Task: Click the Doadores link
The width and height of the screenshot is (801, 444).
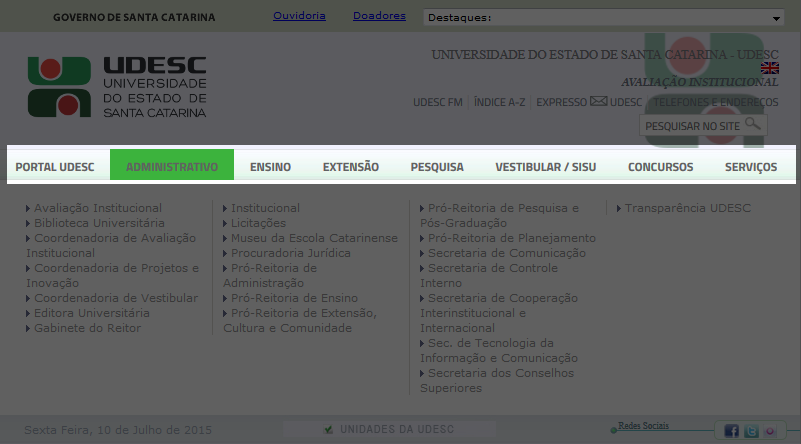Action: pyautogui.click(x=379, y=16)
